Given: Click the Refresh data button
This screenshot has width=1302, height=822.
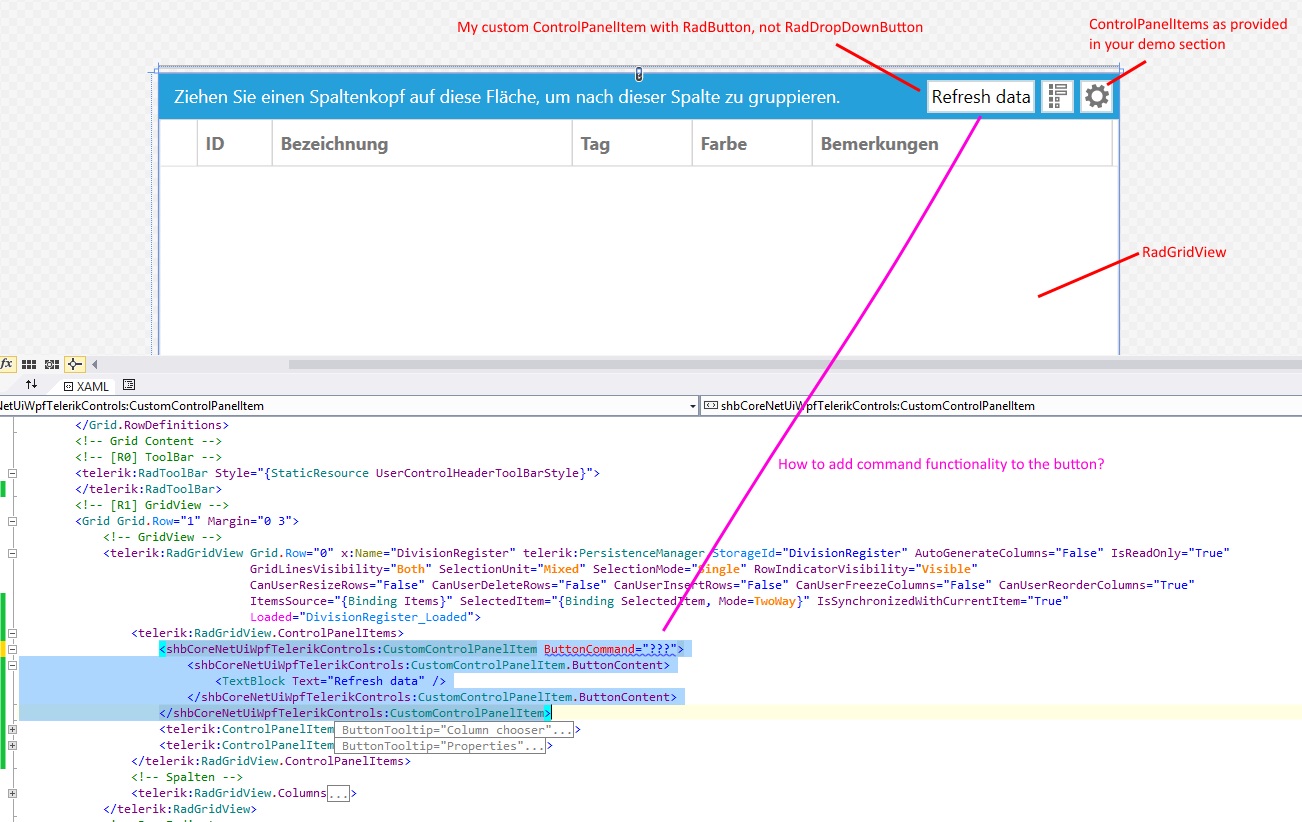Looking at the screenshot, I should tap(980, 97).
